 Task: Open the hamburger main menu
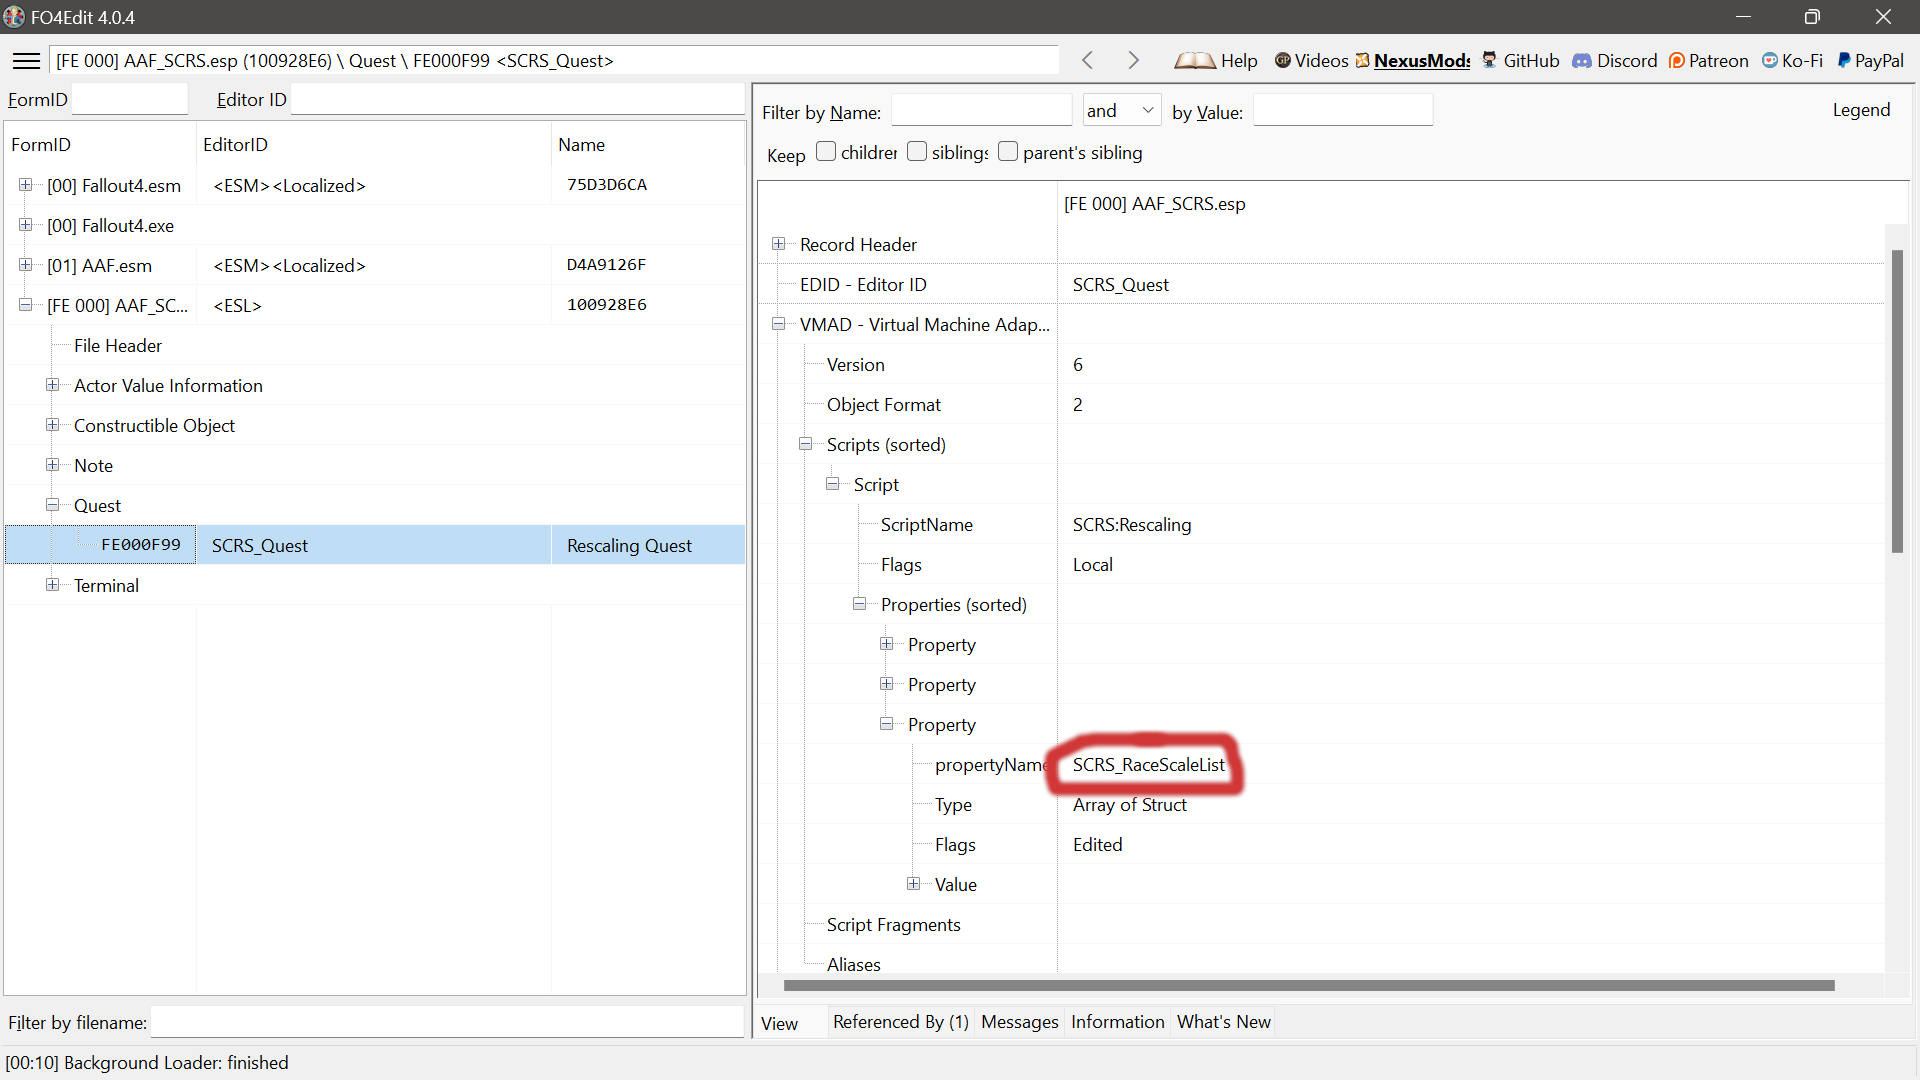(x=26, y=61)
